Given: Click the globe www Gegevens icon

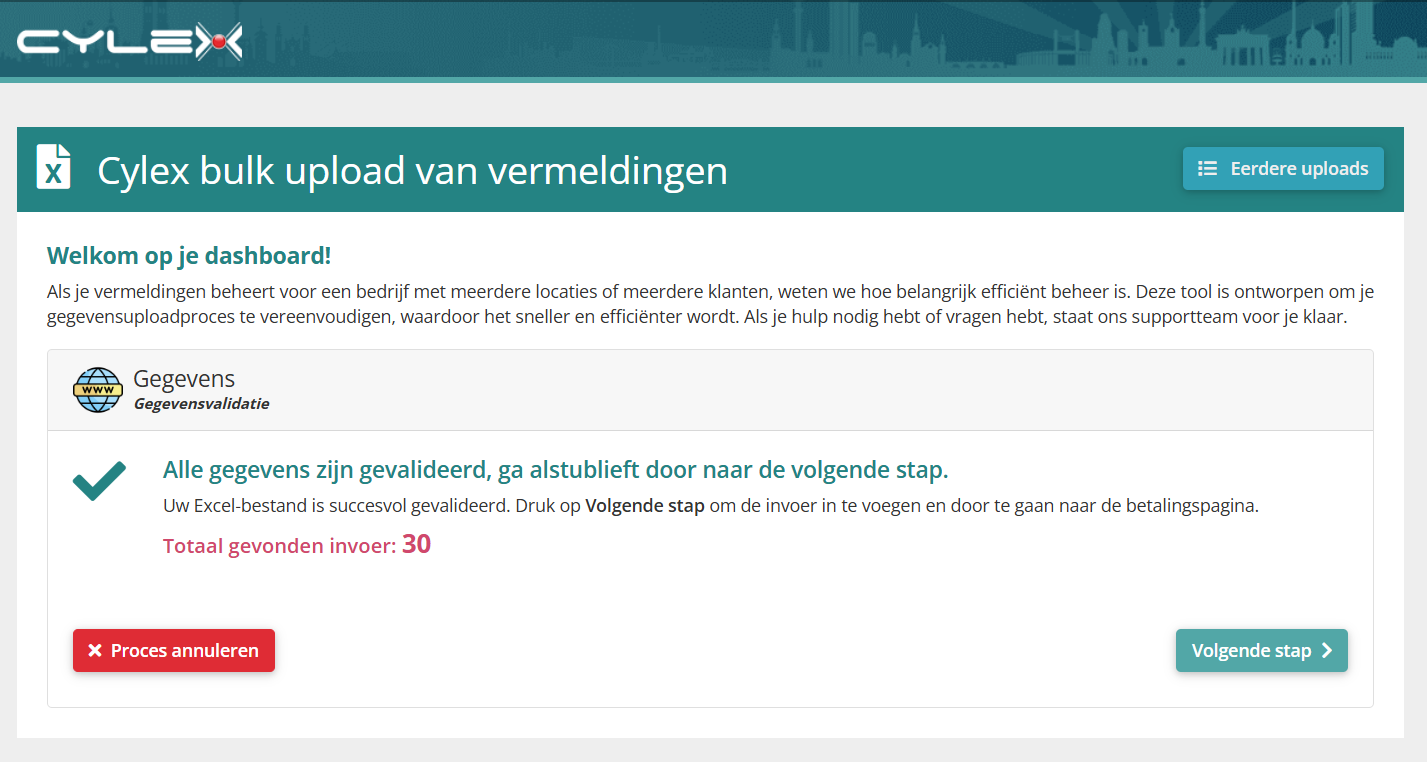Looking at the screenshot, I should (x=97, y=390).
